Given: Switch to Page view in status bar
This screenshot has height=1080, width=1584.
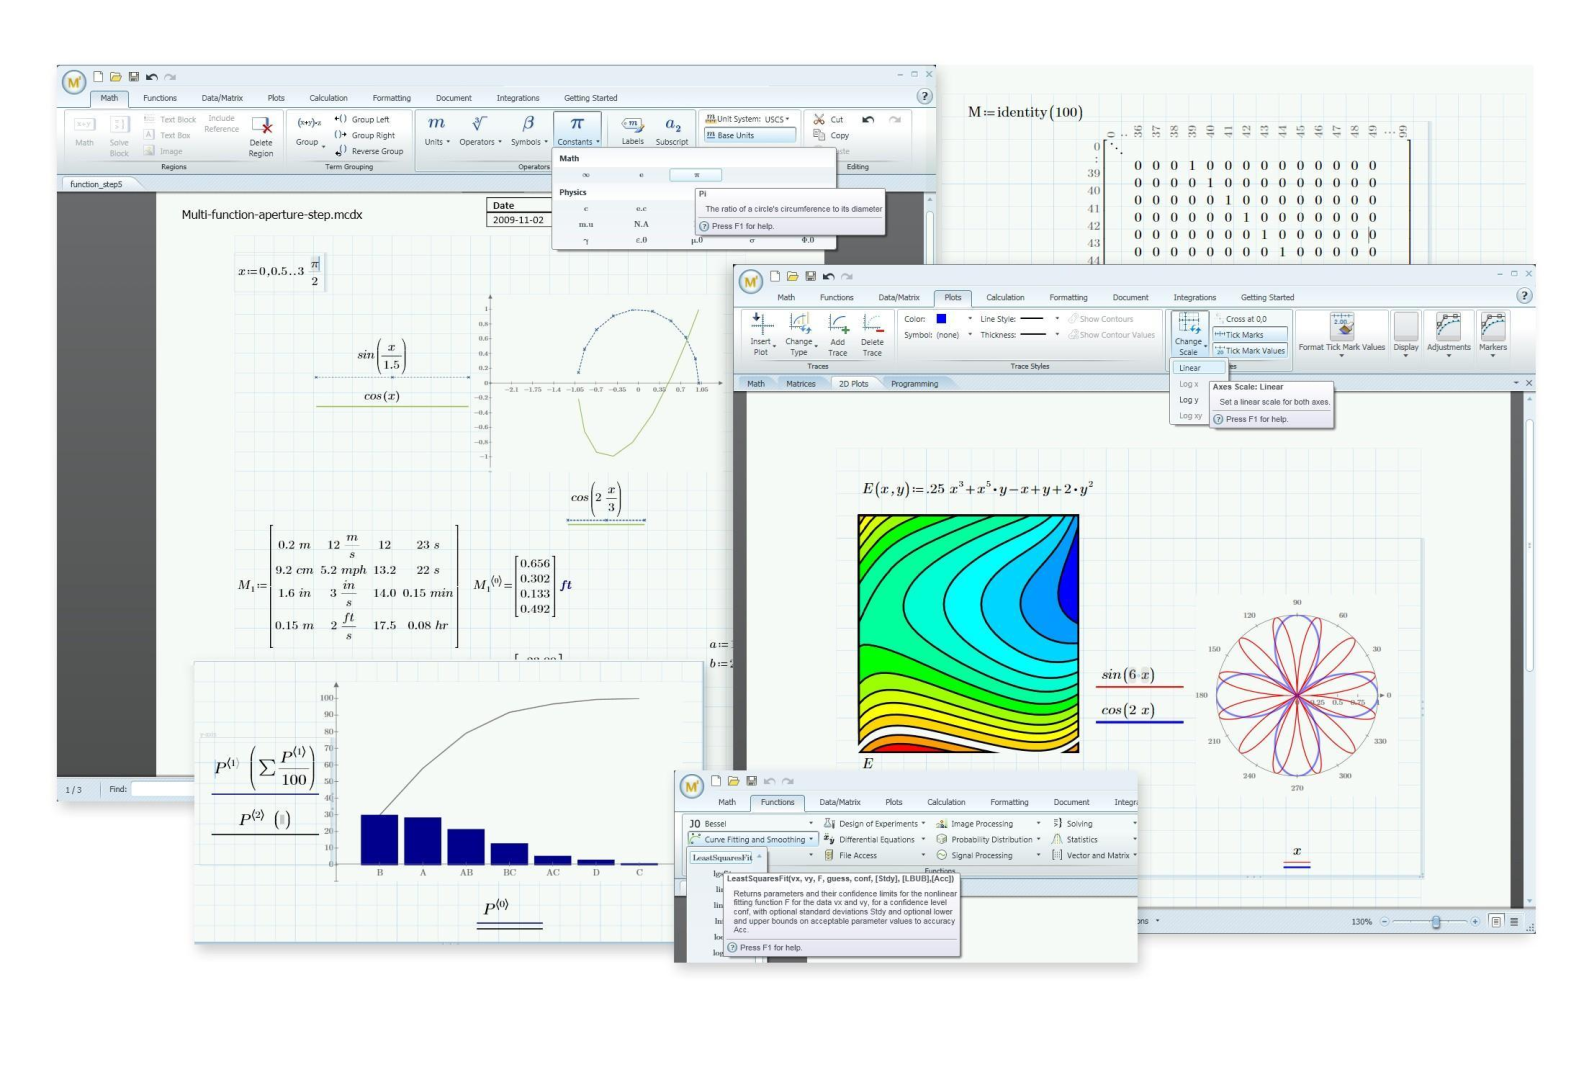Looking at the screenshot, I should pos(1496,922).
